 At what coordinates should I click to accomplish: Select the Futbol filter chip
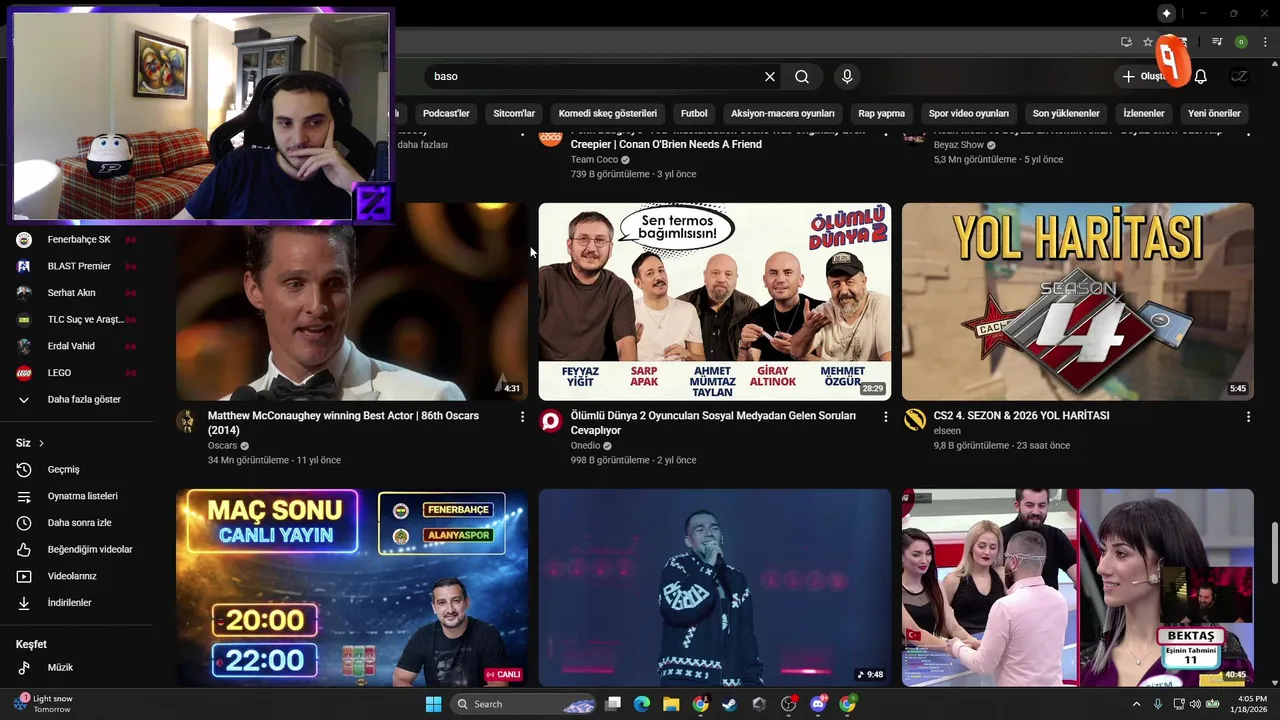pyautogui.click(x=694, y=113)
